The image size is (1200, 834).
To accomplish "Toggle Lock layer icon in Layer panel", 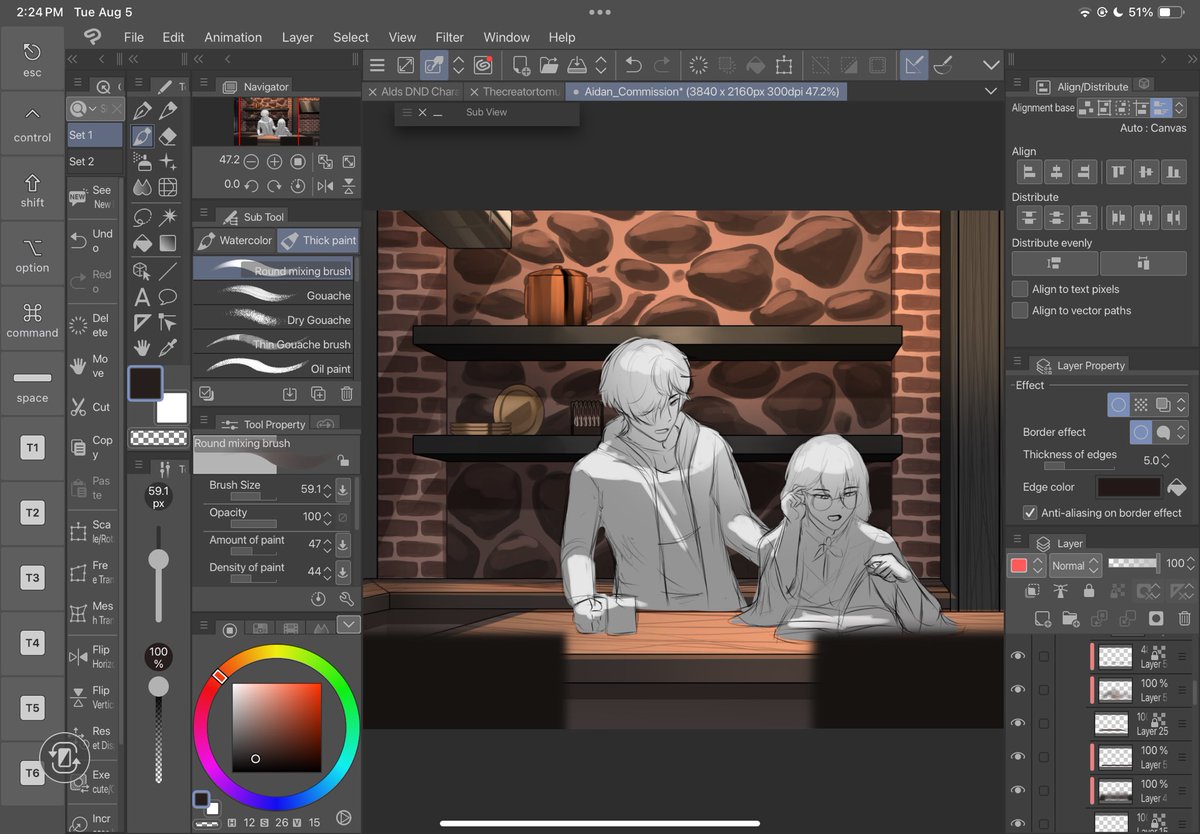I will tap(1089, 591).
